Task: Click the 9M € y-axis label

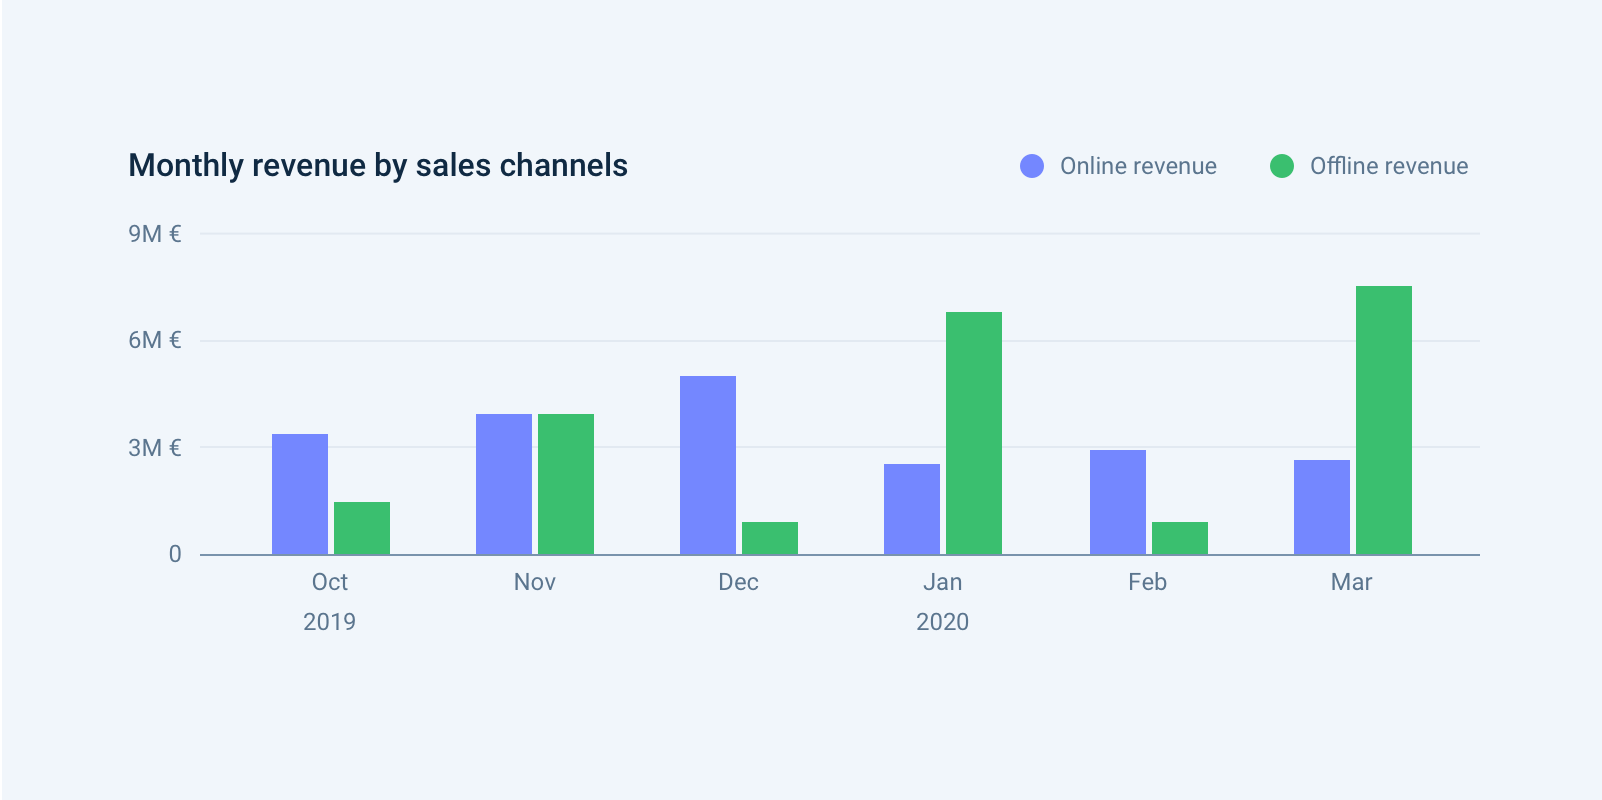Action: pos(154,234)
